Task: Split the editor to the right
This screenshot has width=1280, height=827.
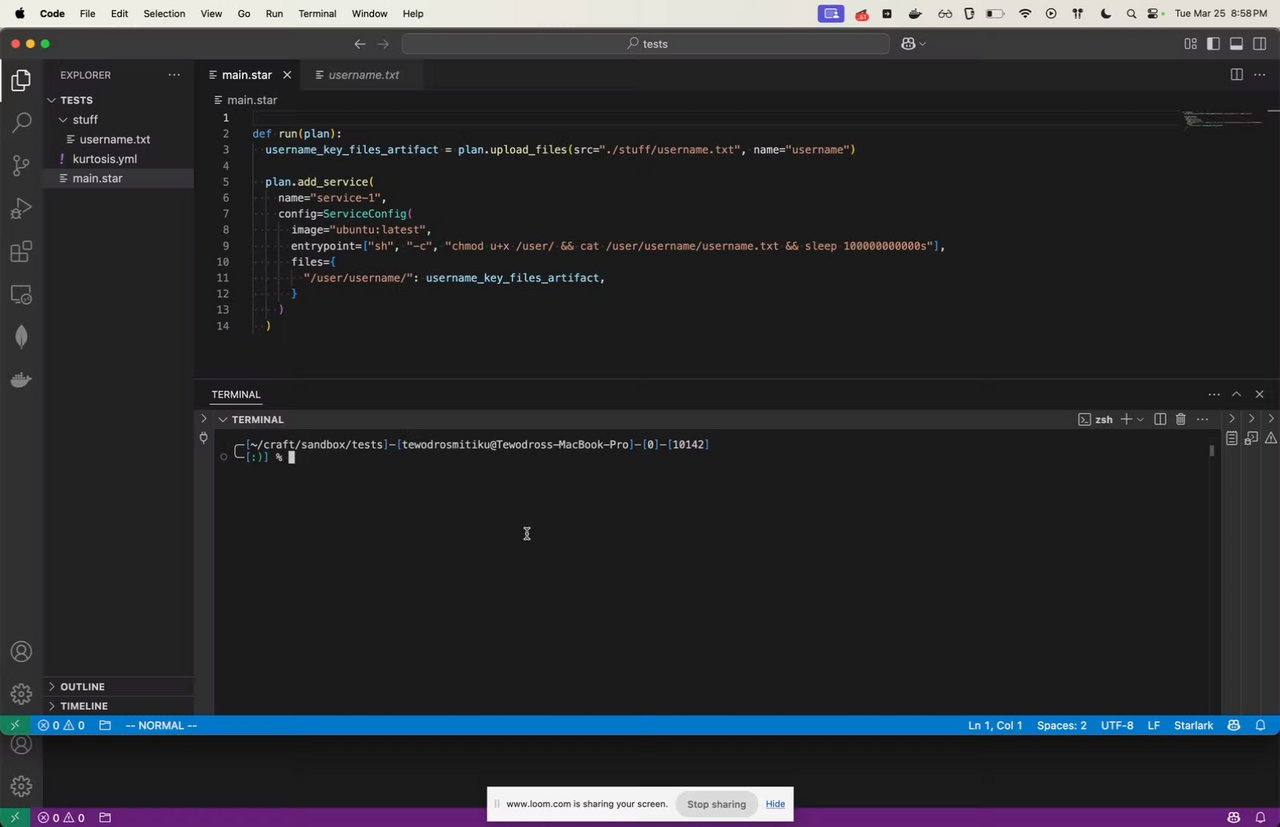Action: (x=1237, y=75)
